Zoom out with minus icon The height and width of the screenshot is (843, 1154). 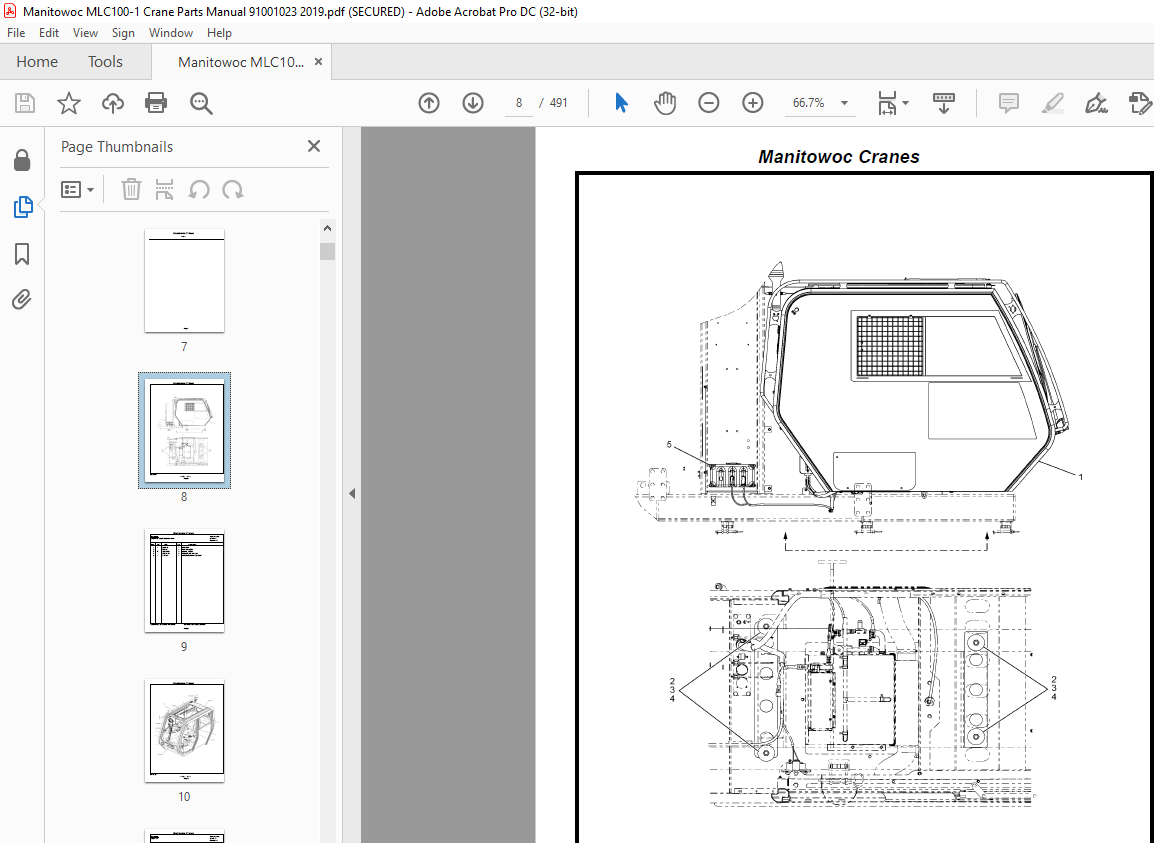(x=709, y=103)
